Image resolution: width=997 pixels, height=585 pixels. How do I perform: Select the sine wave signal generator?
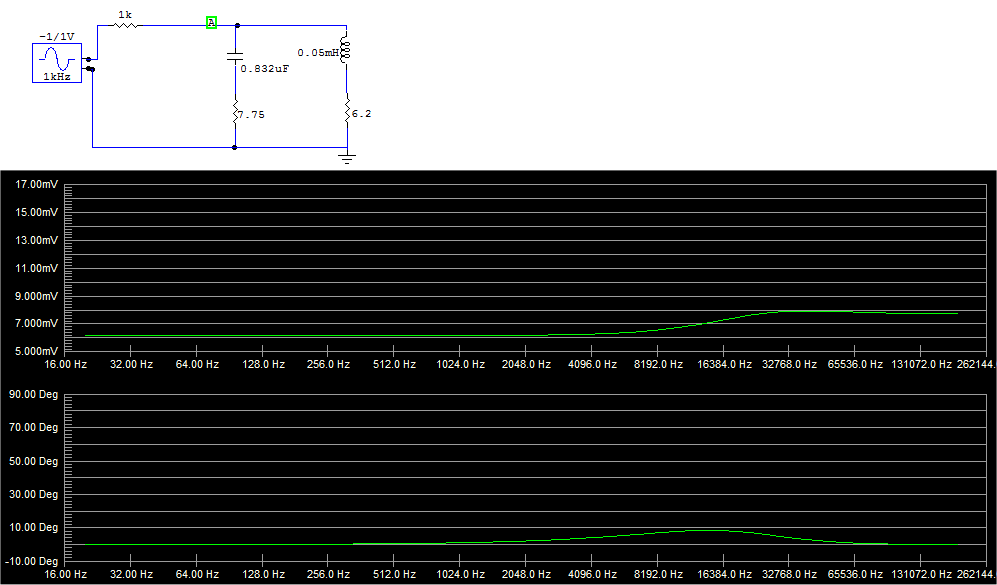(57, 63)
